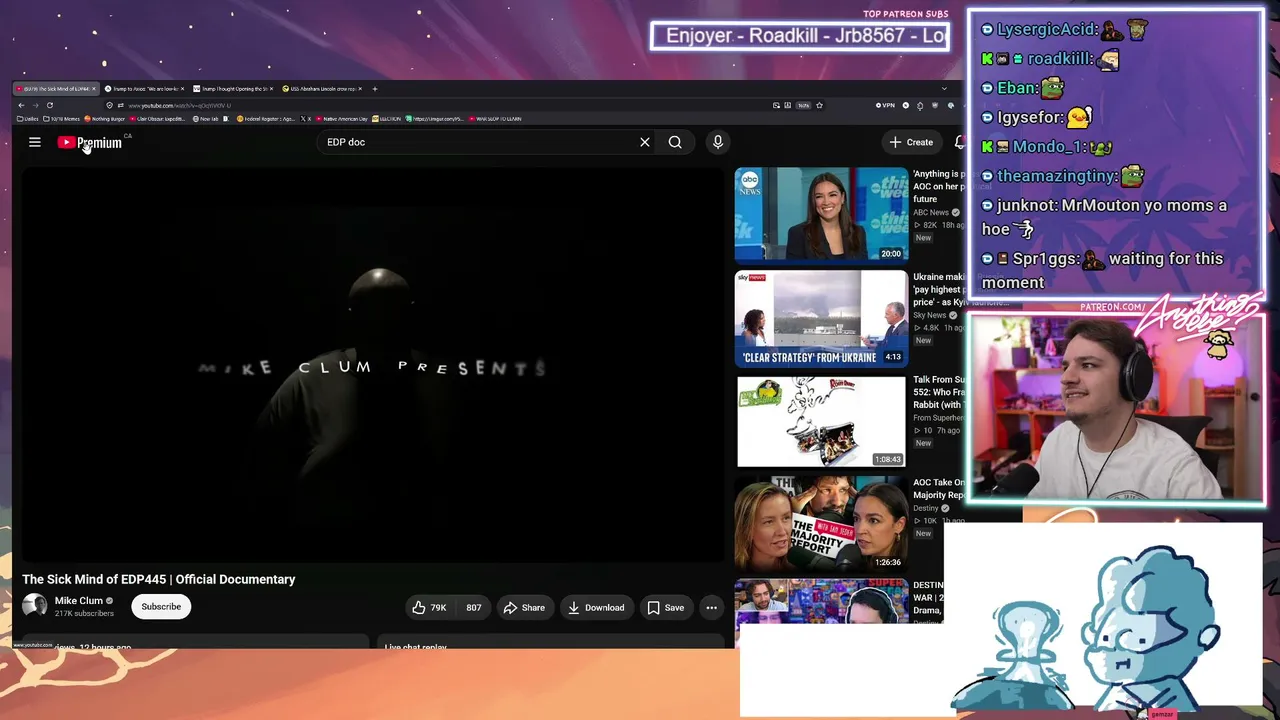Click the 'Live chat replay' text
The image size is (1280, 720).
416,646
